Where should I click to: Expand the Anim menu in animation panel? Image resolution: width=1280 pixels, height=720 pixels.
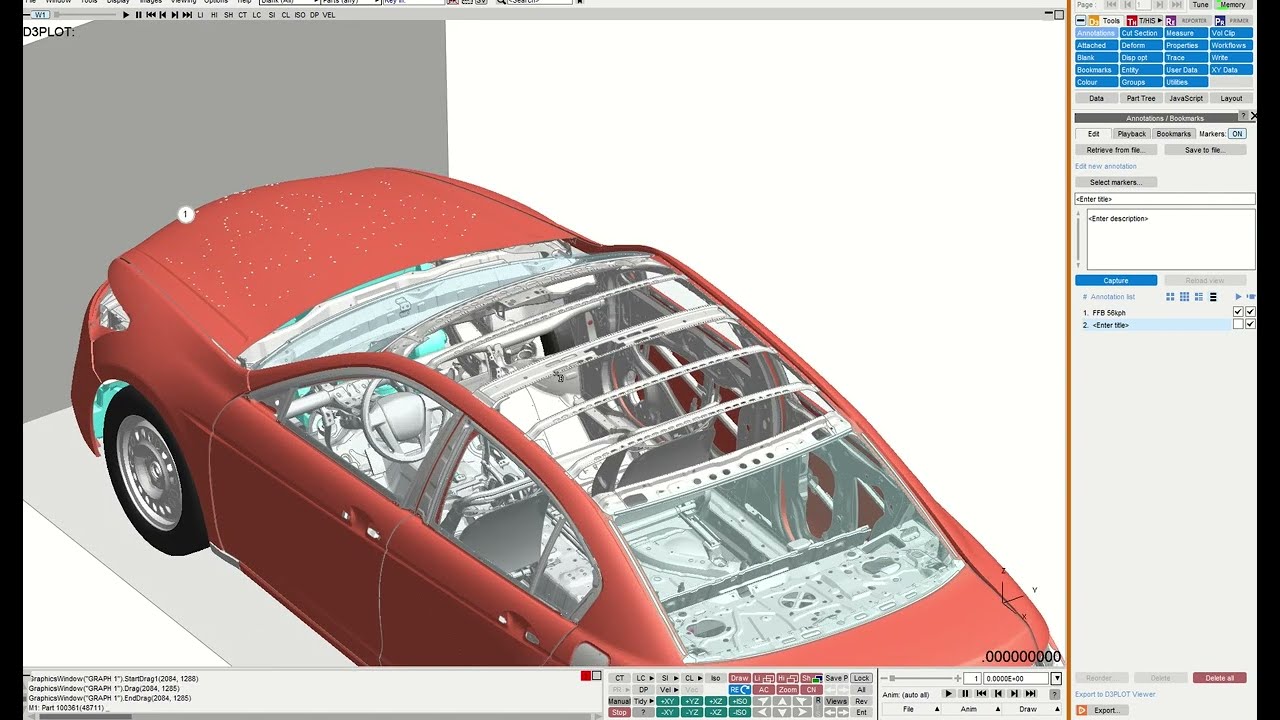pyautogui.click(x=972, y=709)
